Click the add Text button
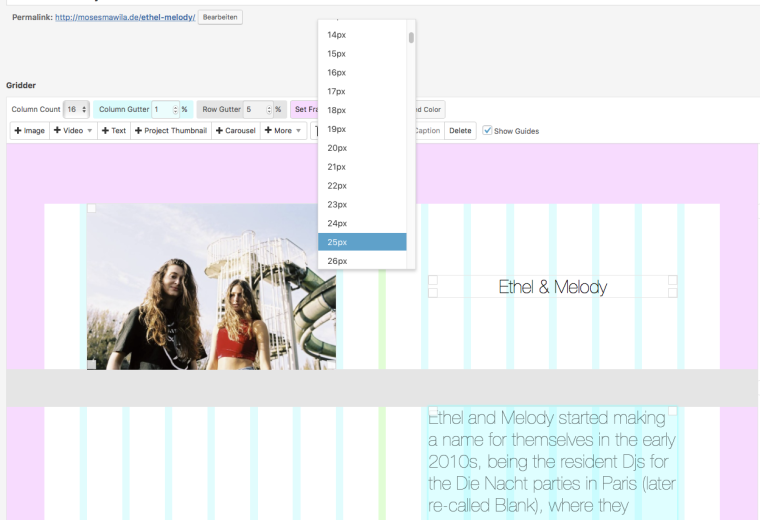 (113, 131)
